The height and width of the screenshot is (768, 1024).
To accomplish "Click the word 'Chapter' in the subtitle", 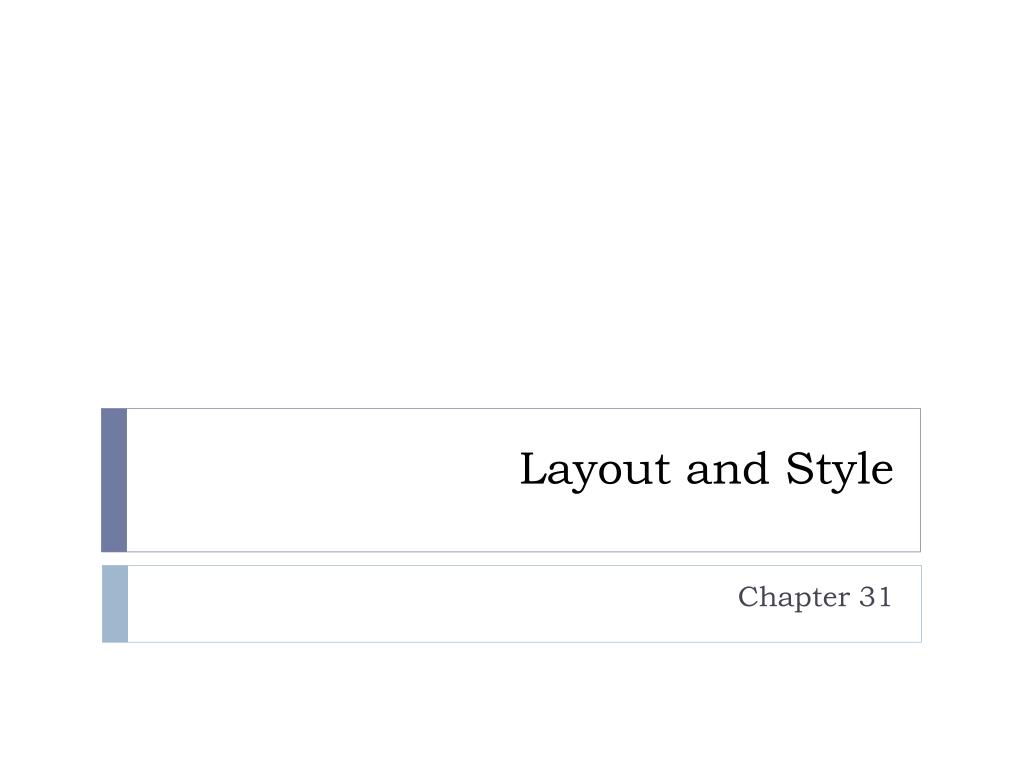I will coord(793,597).
